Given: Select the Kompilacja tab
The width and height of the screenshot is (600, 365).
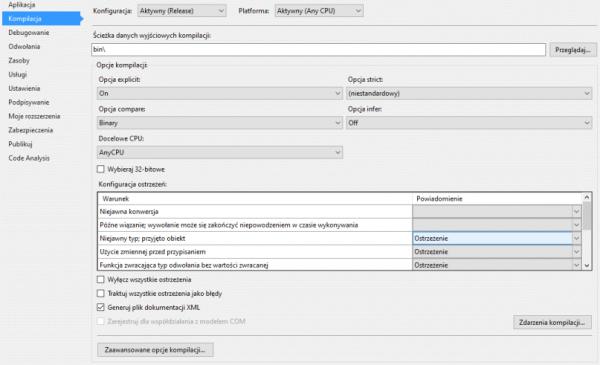Looking at the screenshot, I should coord(42,18).
